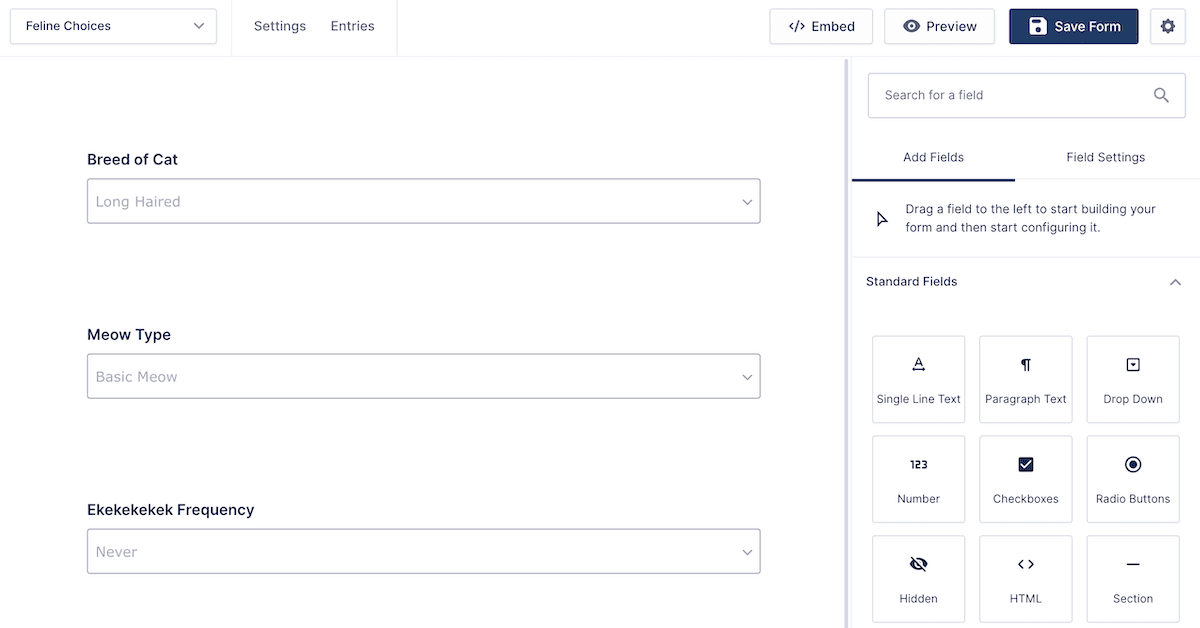Add a Number field
This screenshot has width=1200, height=628.
point(918,479)
